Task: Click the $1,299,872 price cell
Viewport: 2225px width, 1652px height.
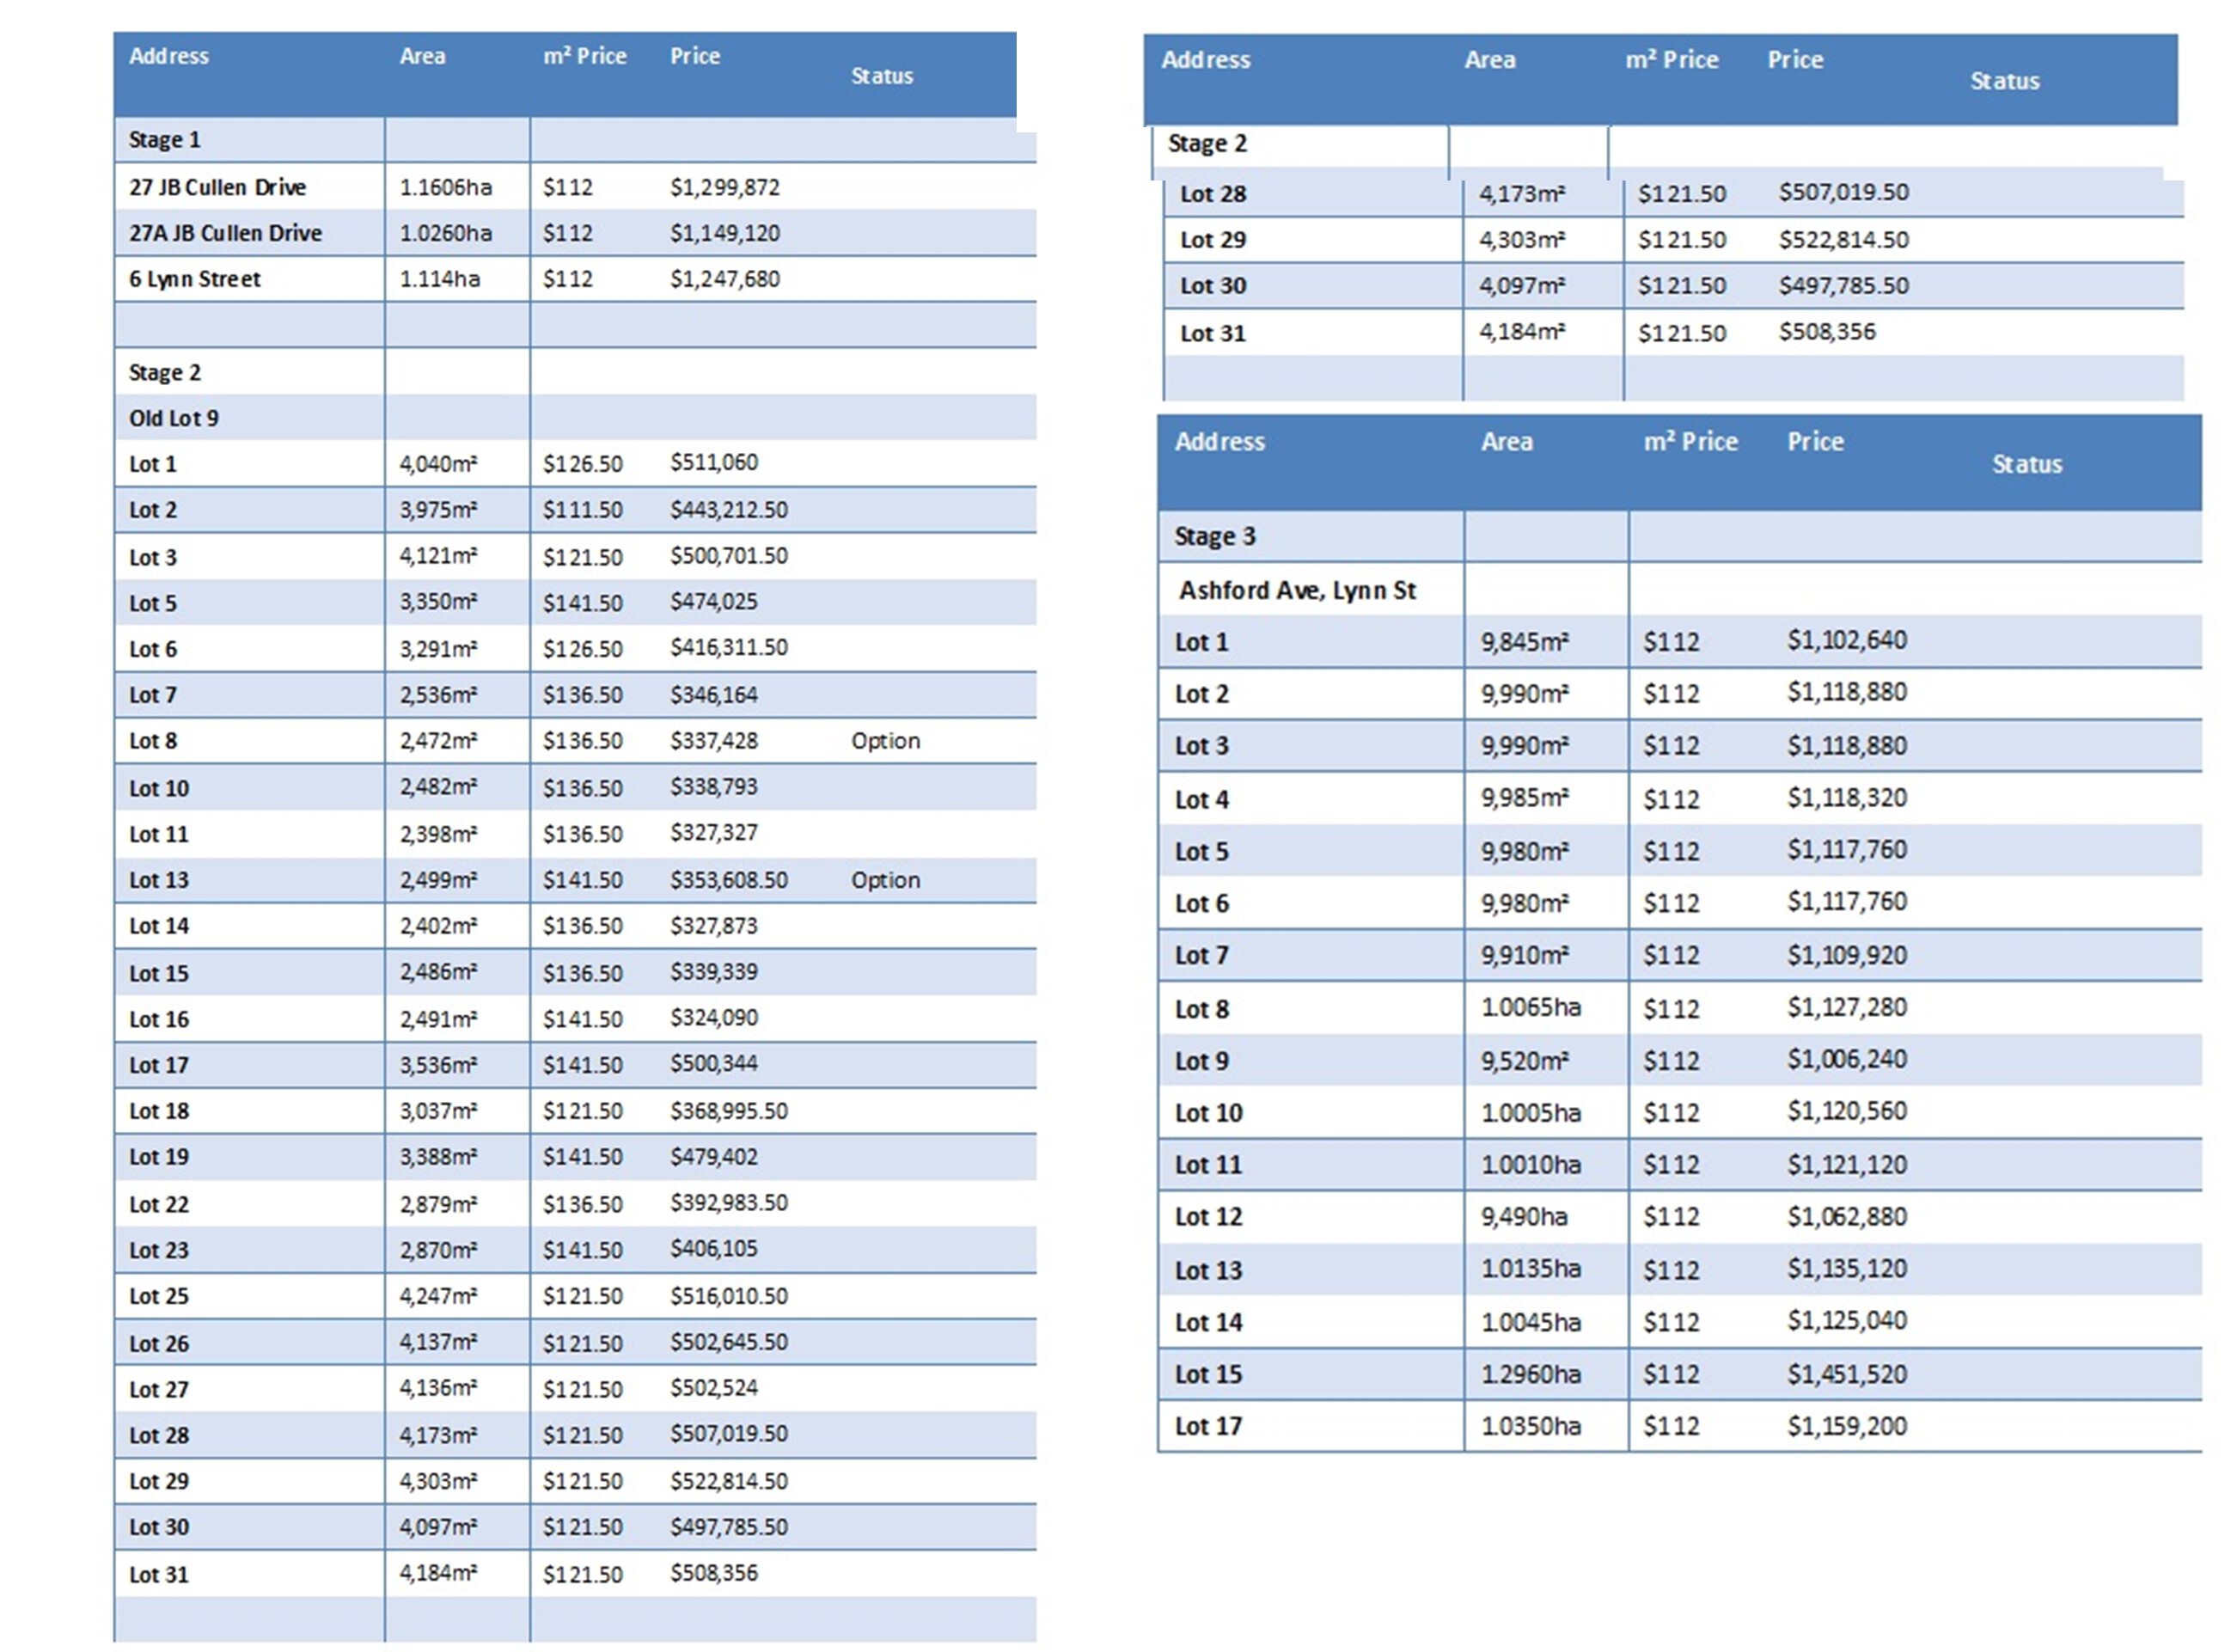Action: (x=724, y=187)
